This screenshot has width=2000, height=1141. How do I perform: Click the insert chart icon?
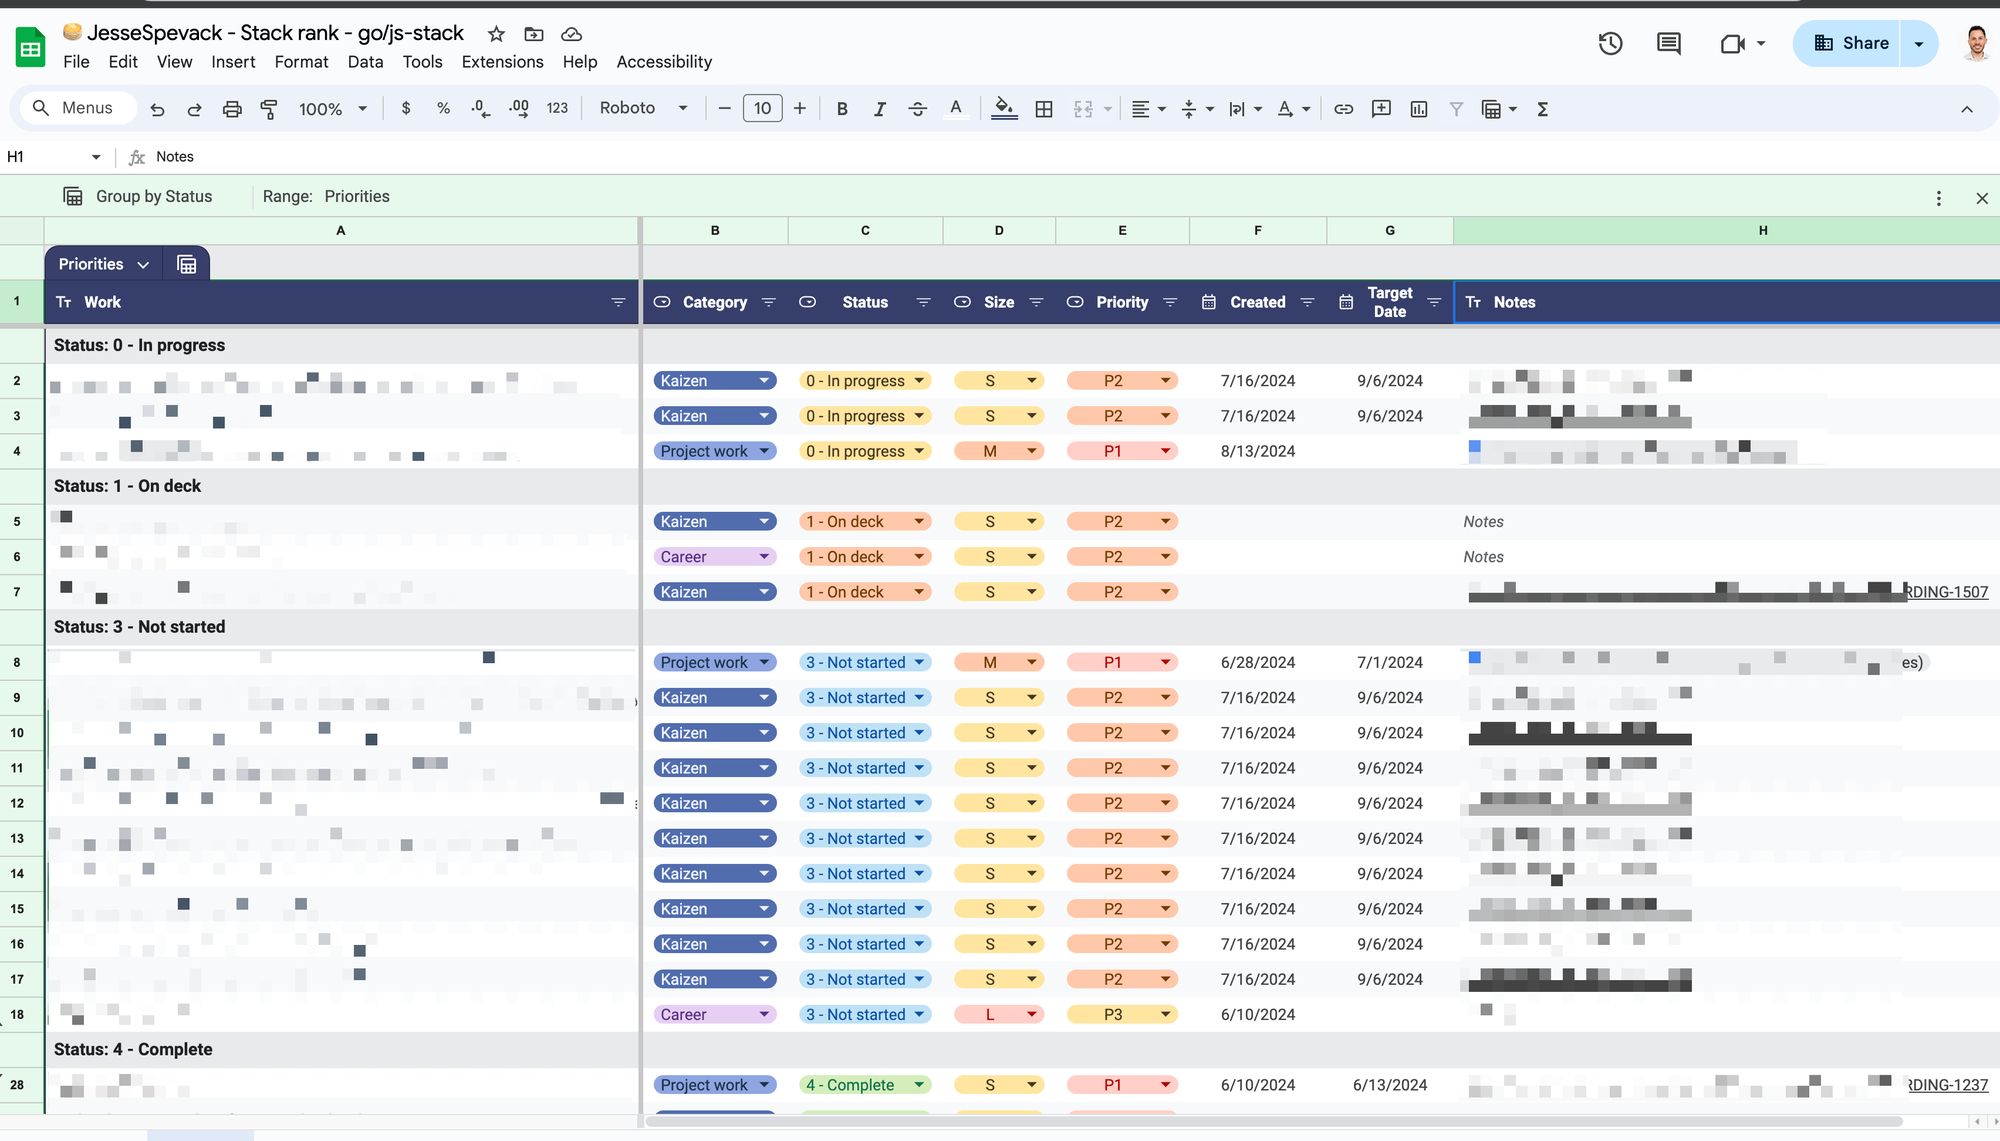click(x=1419, y=109)
